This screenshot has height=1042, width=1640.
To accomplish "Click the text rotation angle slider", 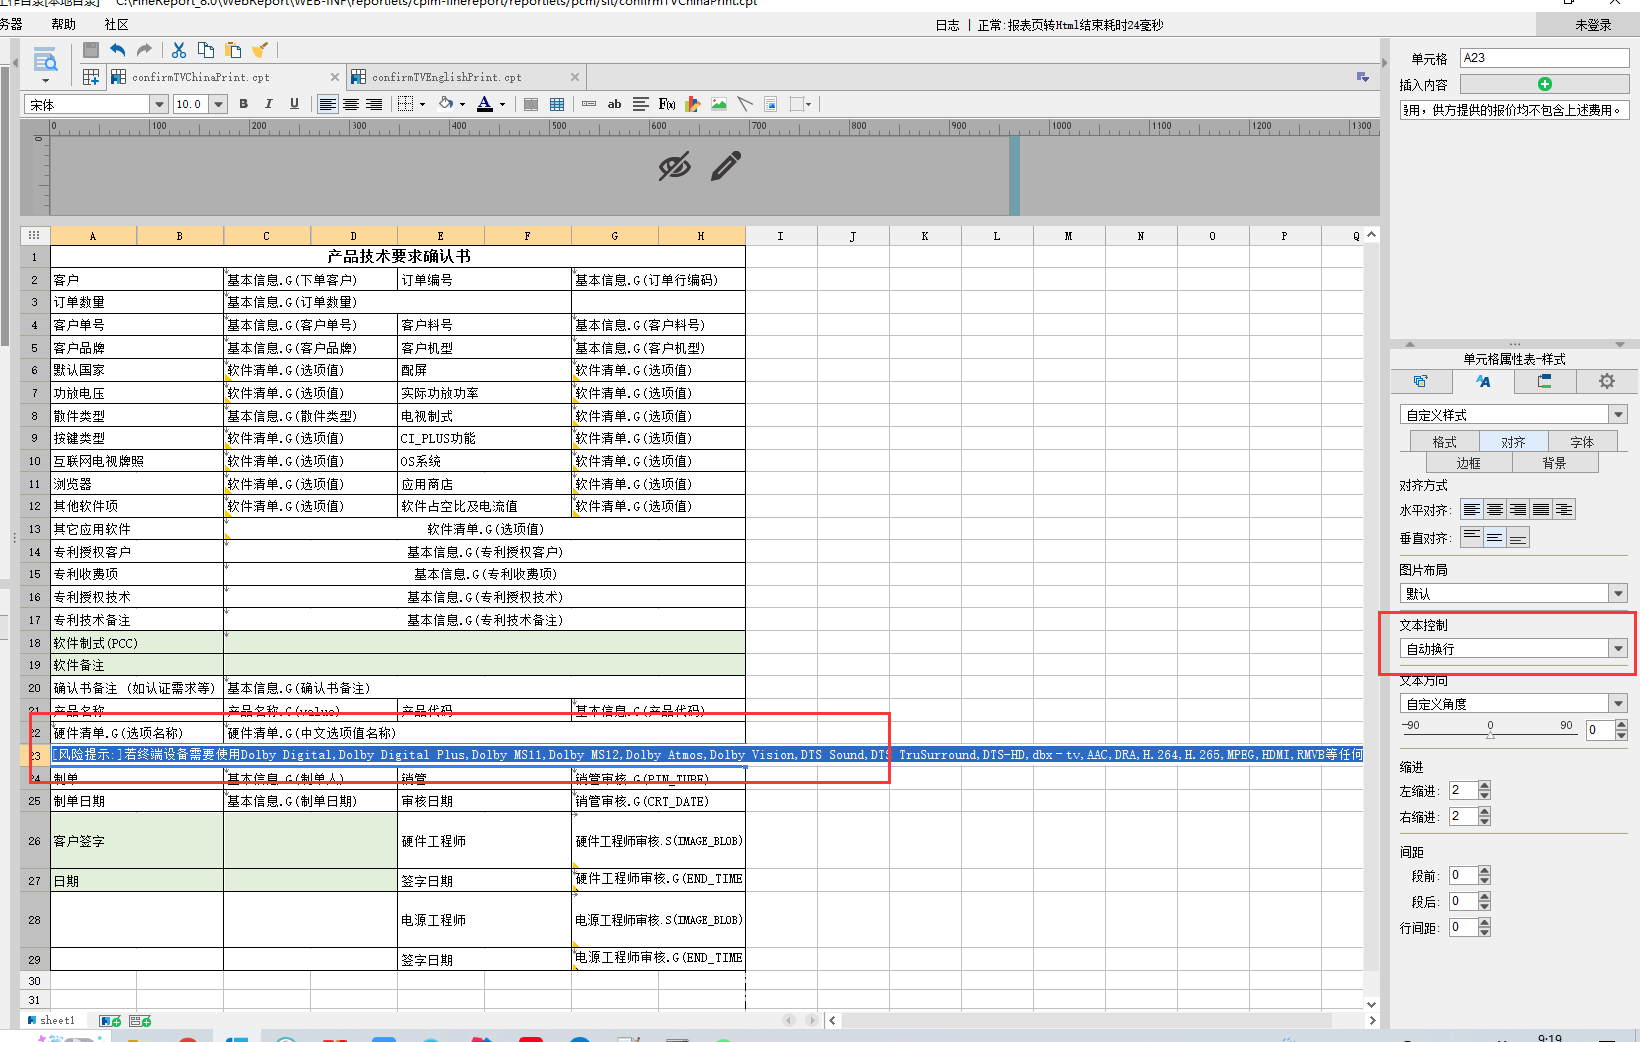I will click(x=1490, y=734).
